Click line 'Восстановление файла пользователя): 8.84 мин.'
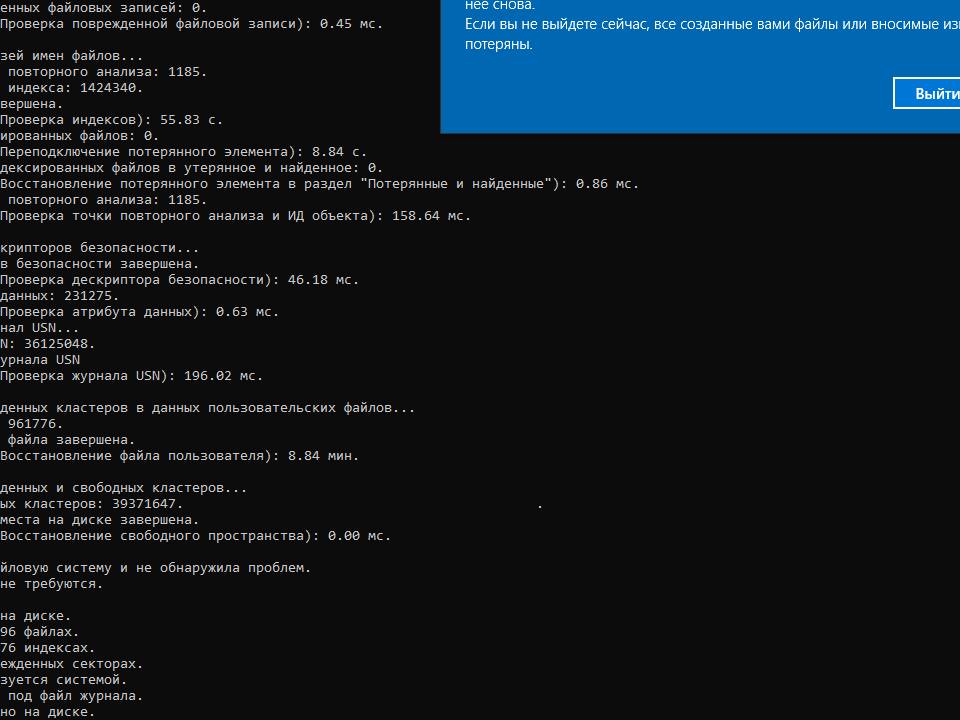Viewport: 960px width, 720px height. 179,456
